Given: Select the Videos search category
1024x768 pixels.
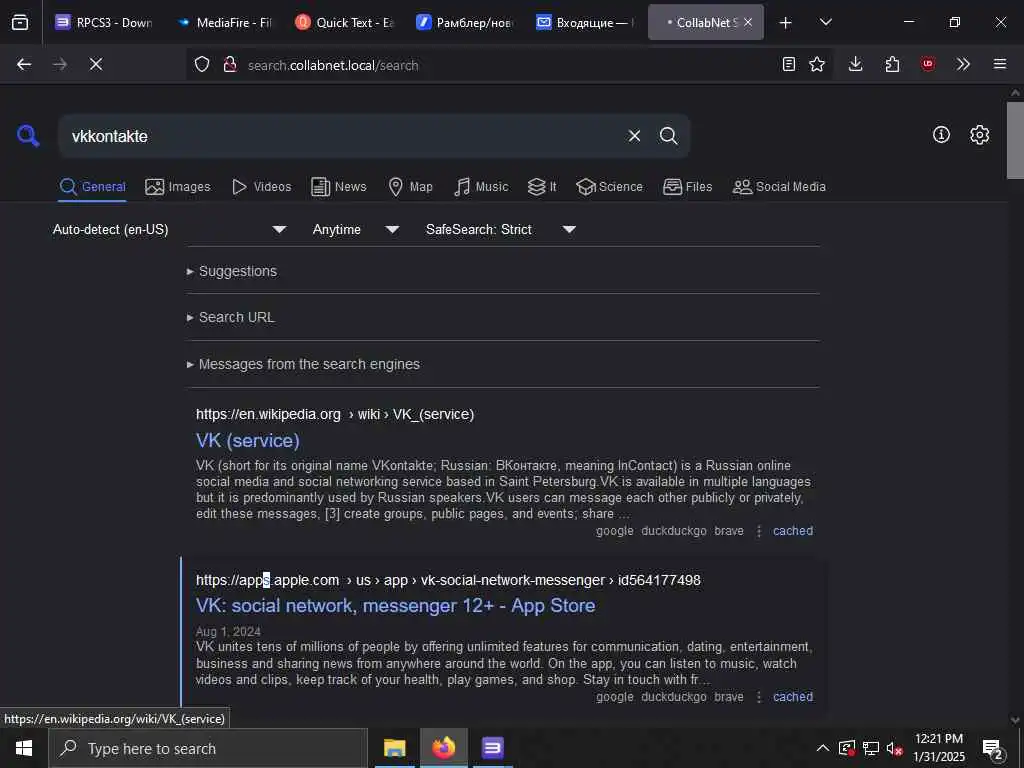Looking at the screenshot, I should coord(261,187).
